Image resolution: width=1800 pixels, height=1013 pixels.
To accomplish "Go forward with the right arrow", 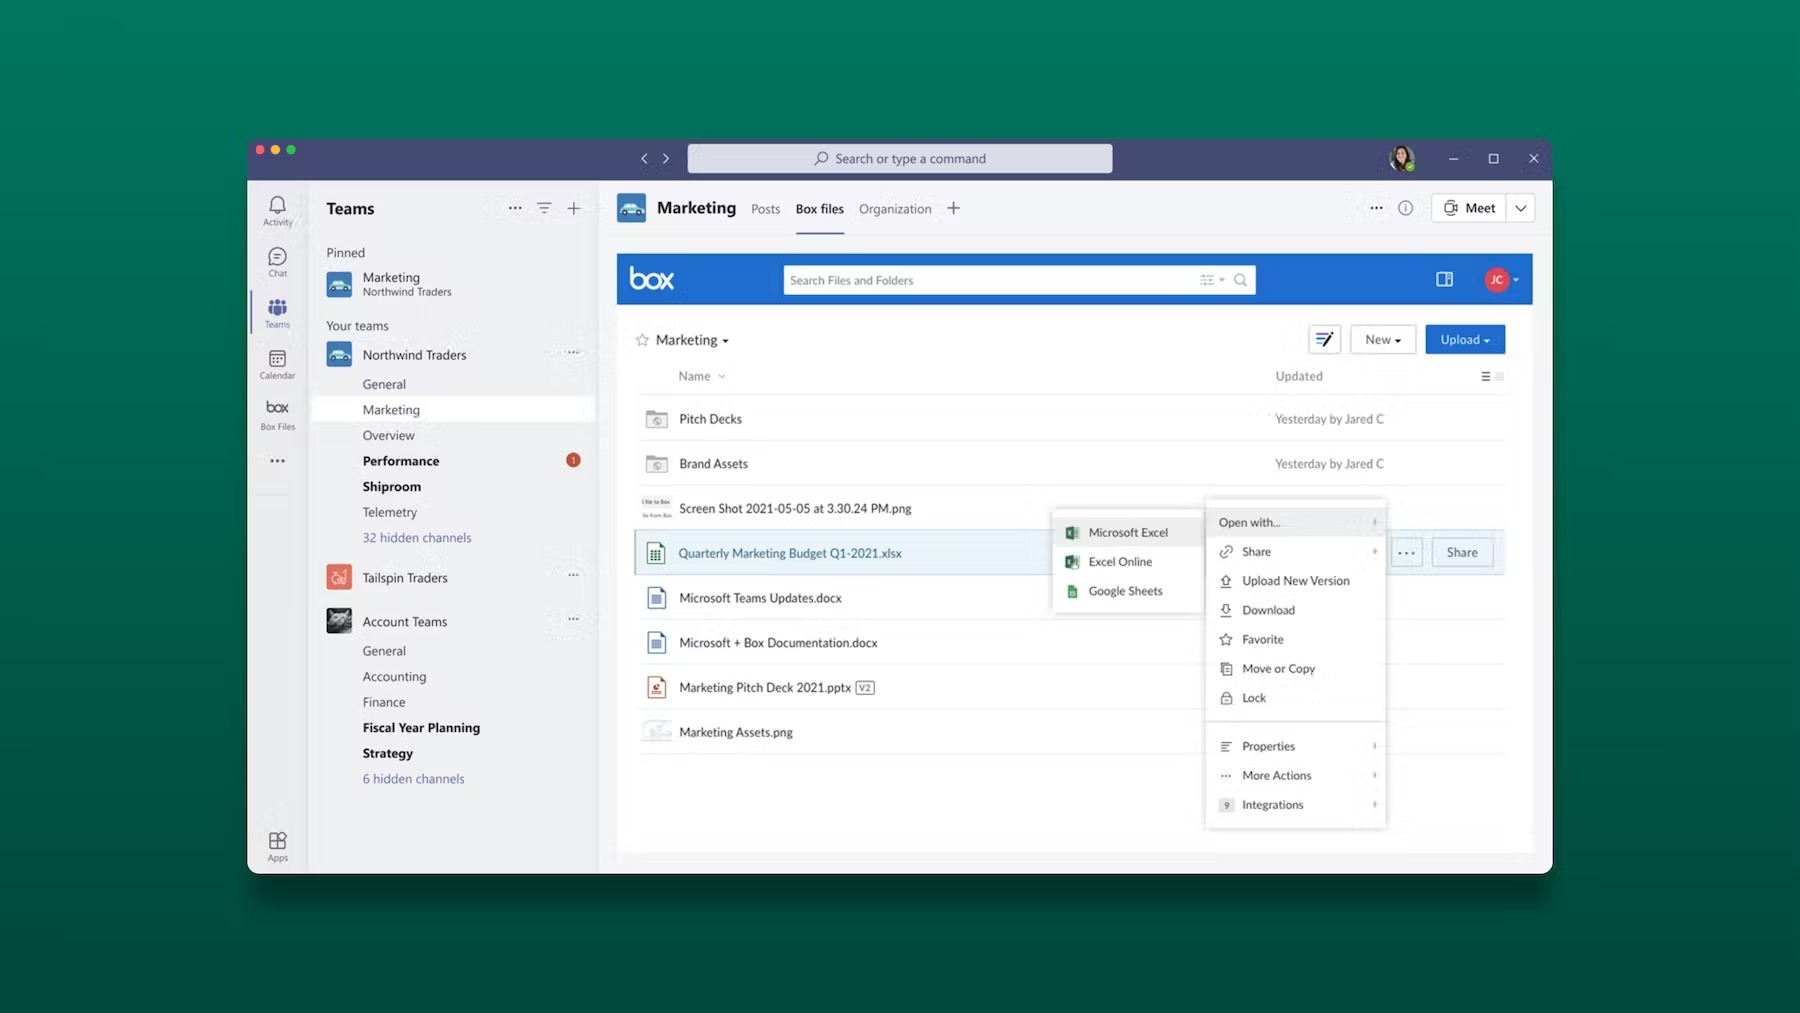I will click(666, 158).
